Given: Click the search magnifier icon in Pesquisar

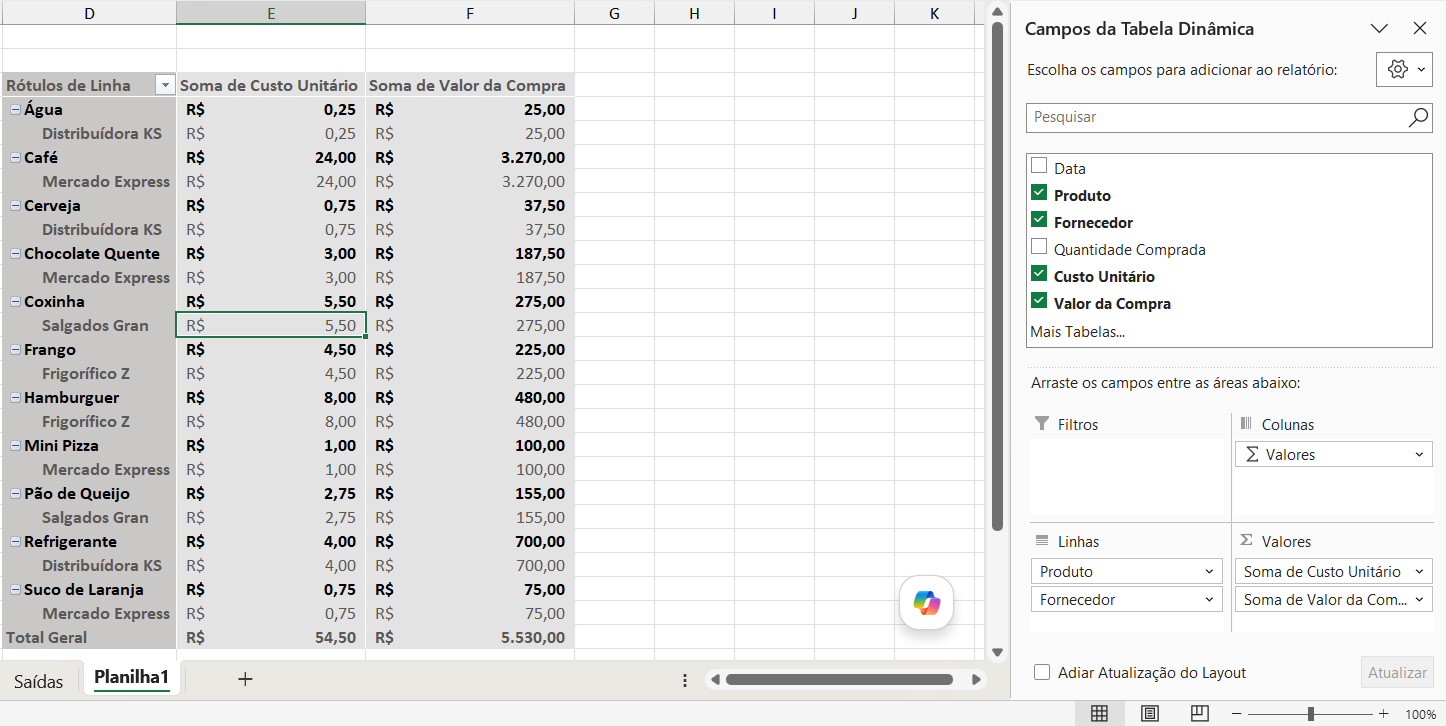Looking at the screenshot, I should [x=1418, y=117].
